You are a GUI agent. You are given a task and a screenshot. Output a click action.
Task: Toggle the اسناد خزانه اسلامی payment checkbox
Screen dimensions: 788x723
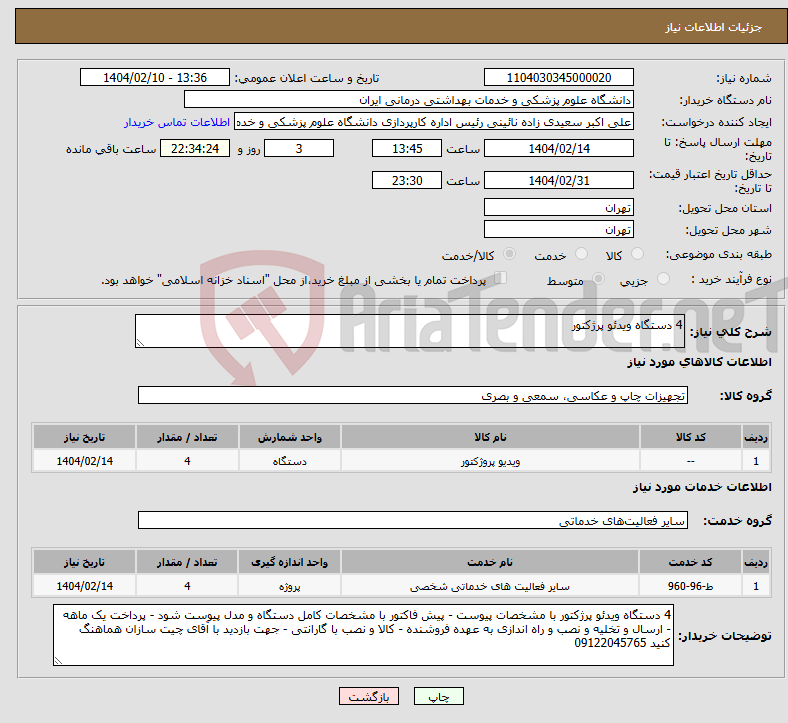(x=500, y=278)
